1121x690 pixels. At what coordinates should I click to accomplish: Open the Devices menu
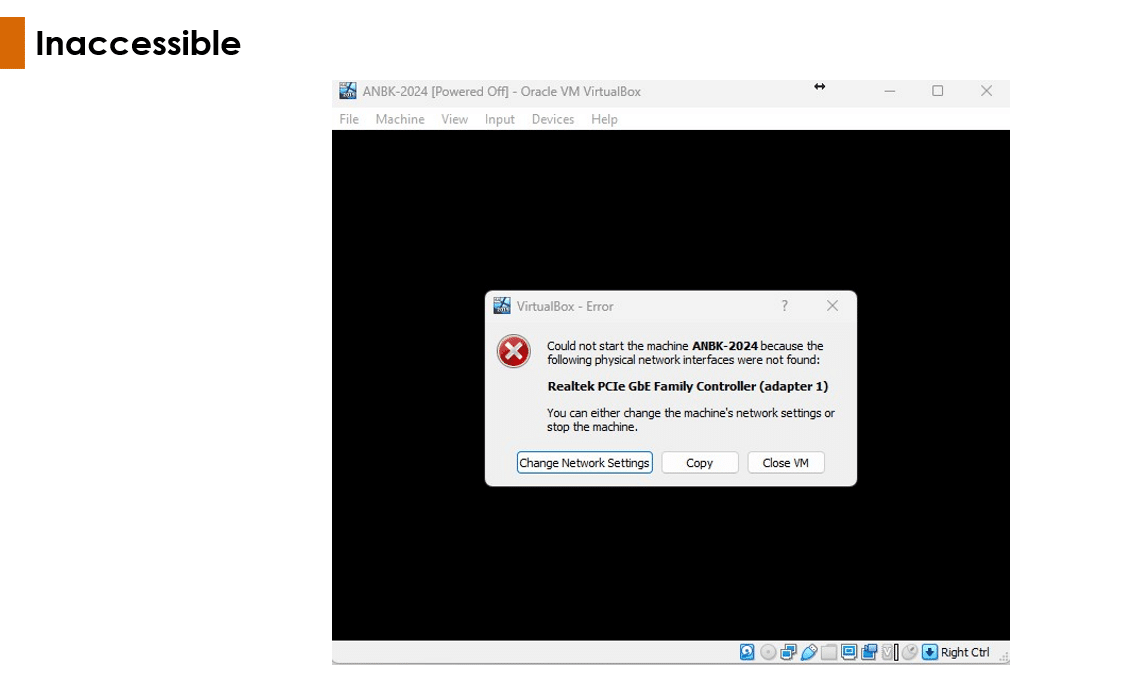[553, 119]
